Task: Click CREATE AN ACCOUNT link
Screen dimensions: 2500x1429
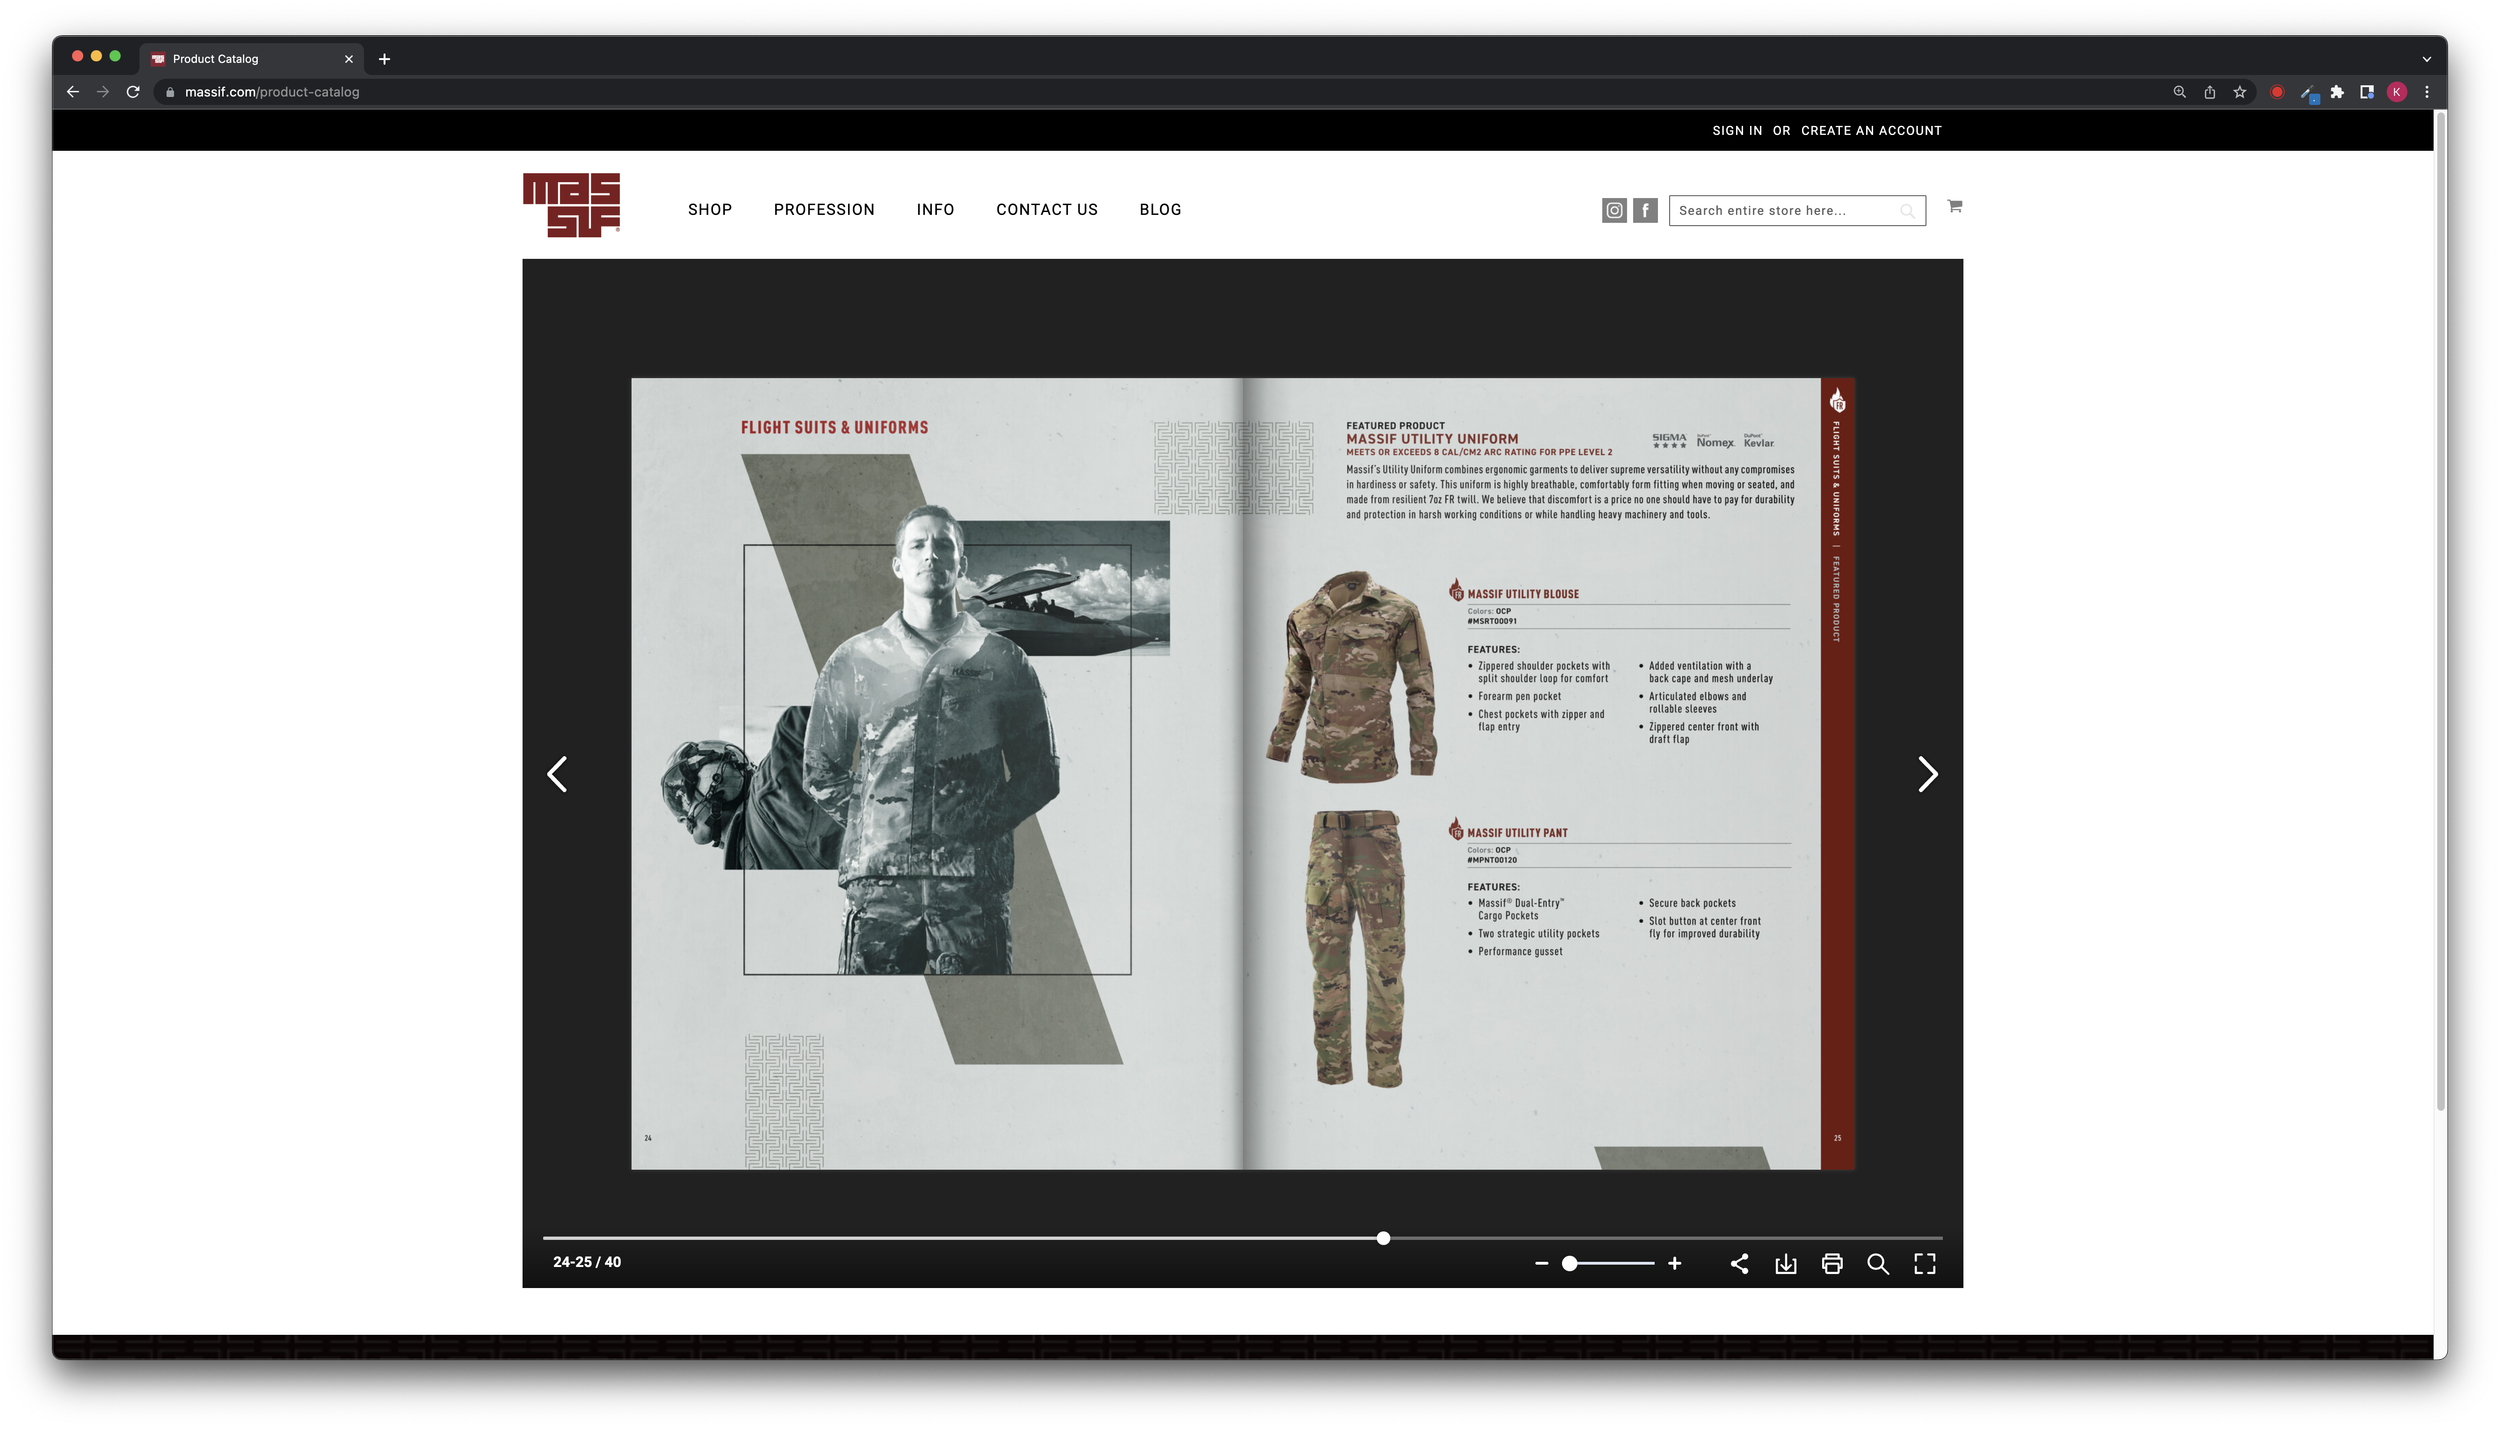Action: 1871,131
